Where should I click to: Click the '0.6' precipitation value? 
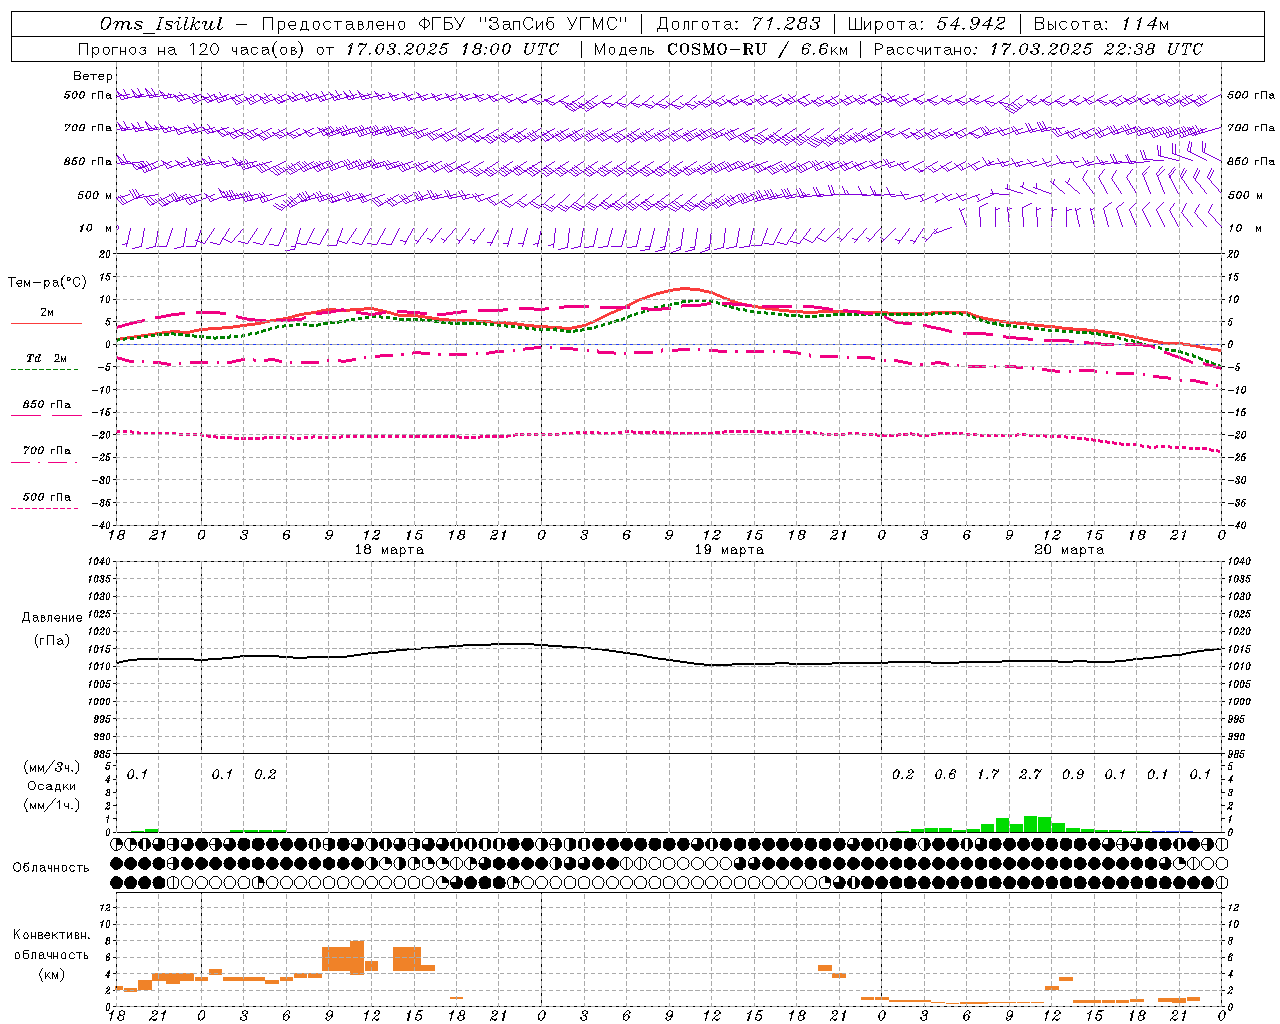point(945,774)
